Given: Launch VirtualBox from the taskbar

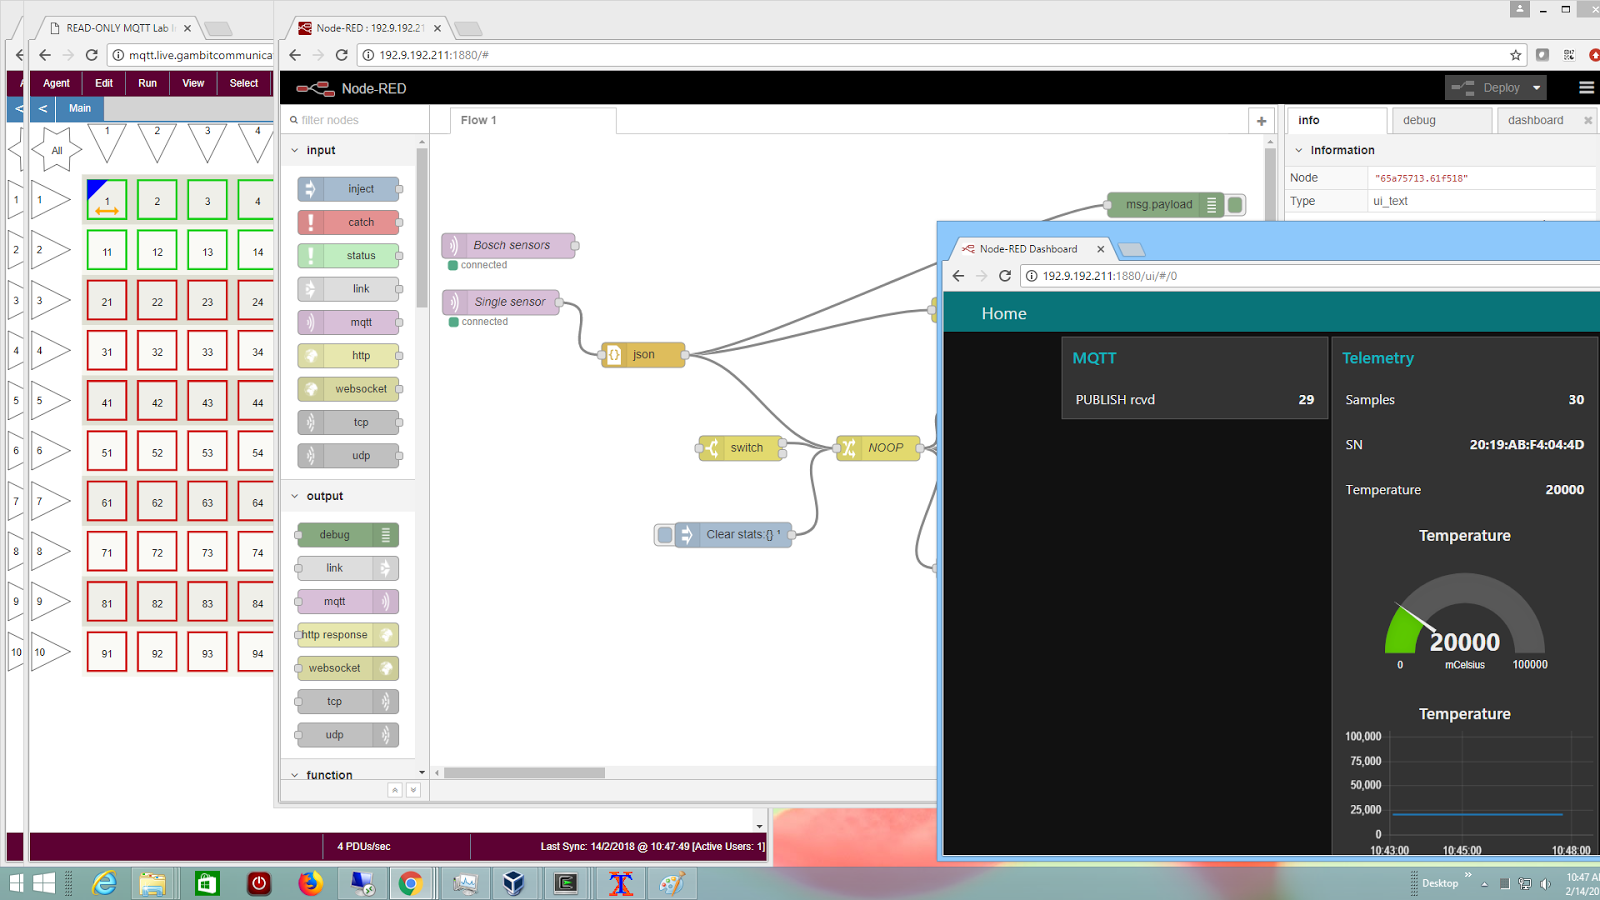Looking at the screenshot, I should click(x=515, y=884).
